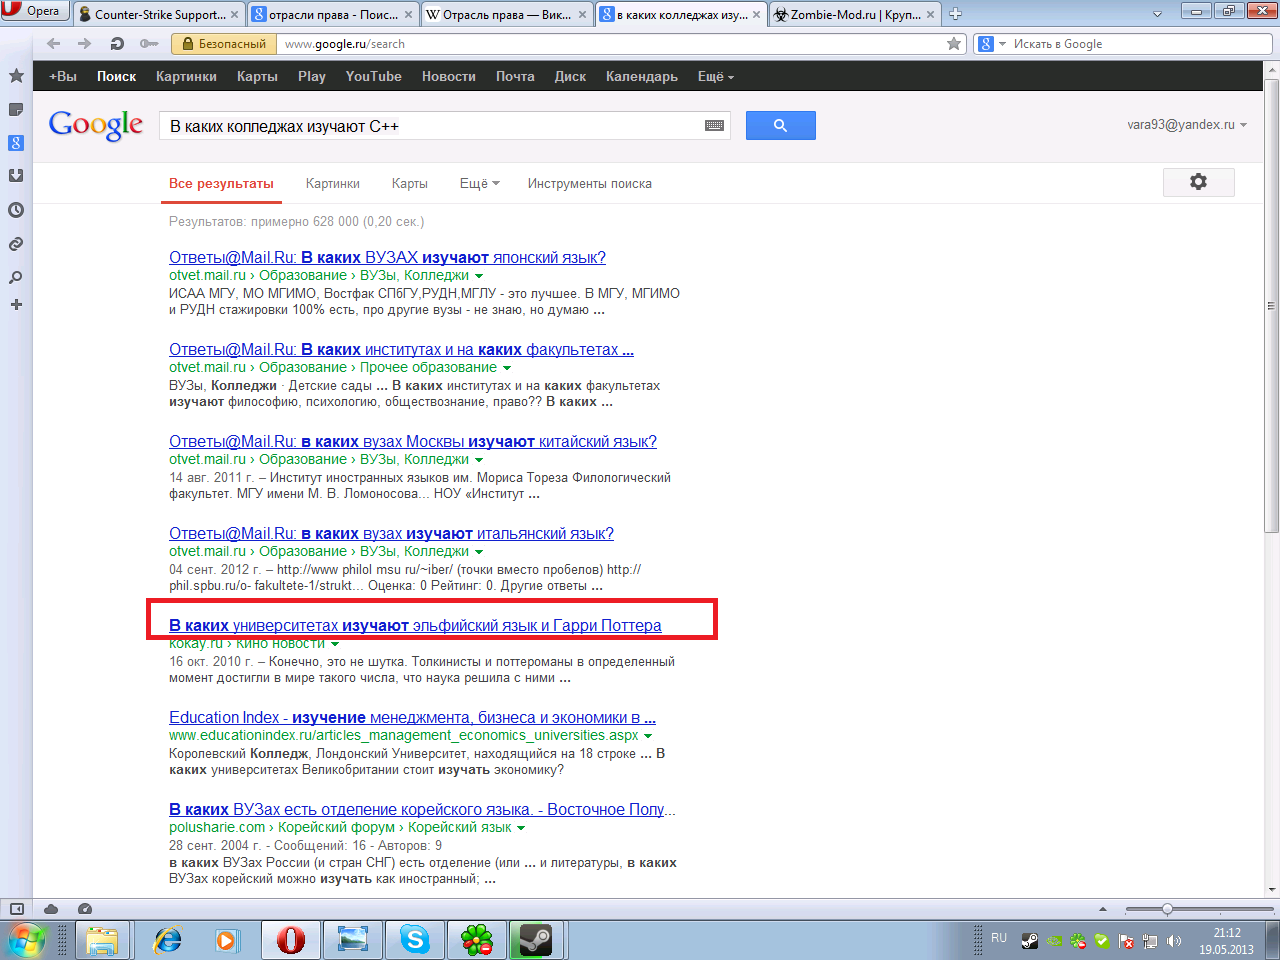Open the Opera bookmarks star panel
This screenshot has height=960, width=1280.
click(16, 76)
